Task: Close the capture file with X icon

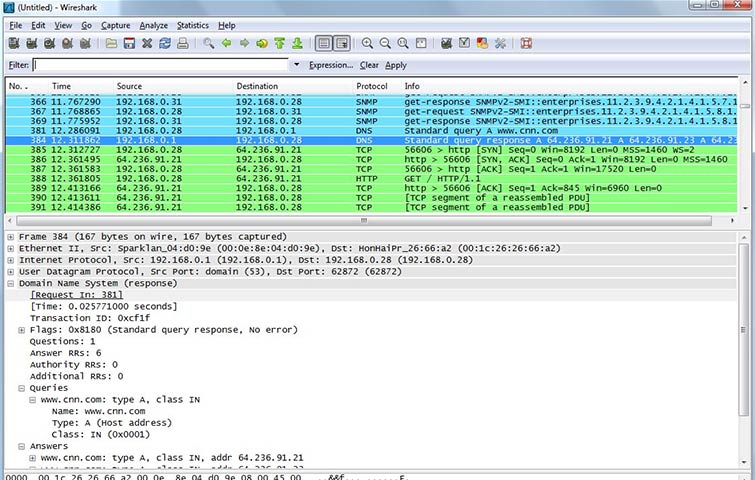Action: click(x=147, y=43)
